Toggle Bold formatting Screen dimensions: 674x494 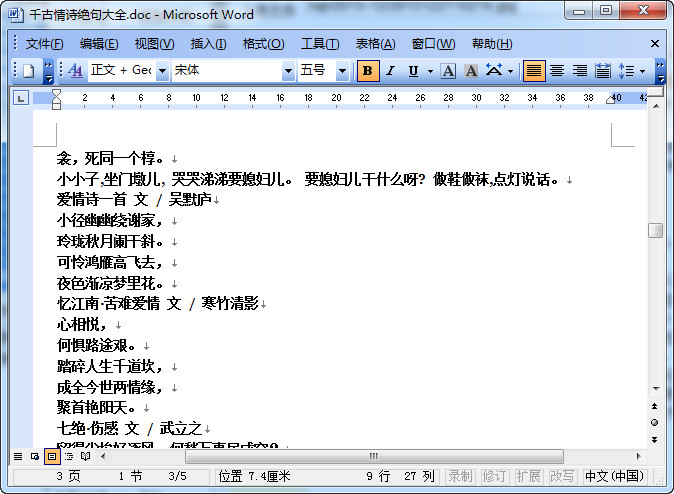point(368,71)
